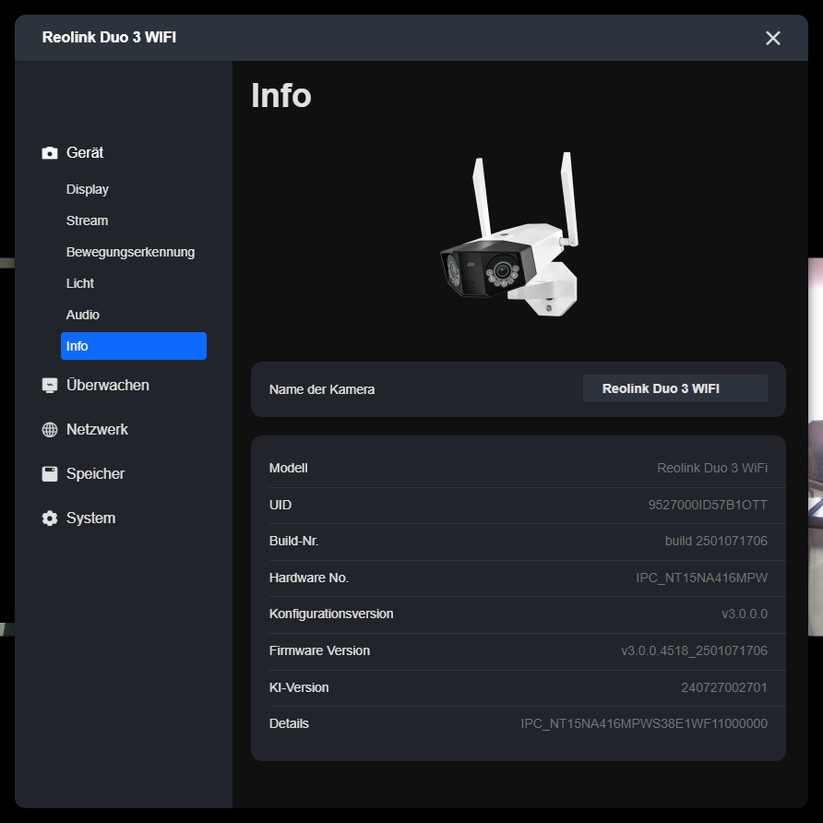This screenshot has width=823, height=823.
Task: Select the Audio settings entry
Action: tap(82, 314)
